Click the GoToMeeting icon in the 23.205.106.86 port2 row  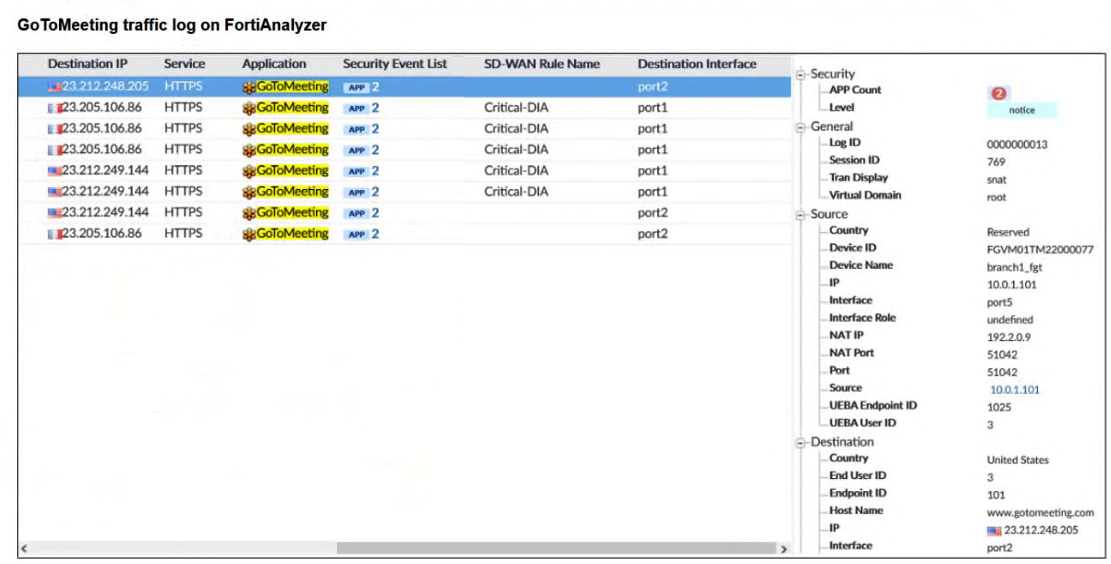(x=249, y=235)
